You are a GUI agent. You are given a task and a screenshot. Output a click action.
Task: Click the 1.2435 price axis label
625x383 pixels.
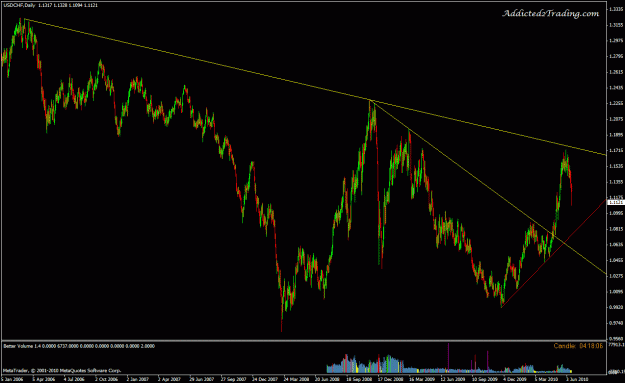616,88
